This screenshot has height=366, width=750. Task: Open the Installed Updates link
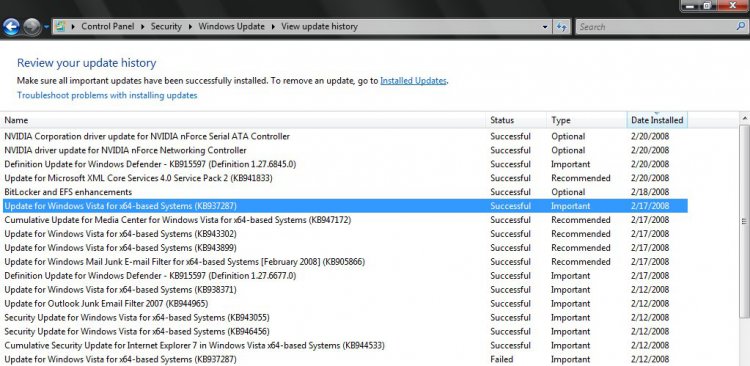413,81
